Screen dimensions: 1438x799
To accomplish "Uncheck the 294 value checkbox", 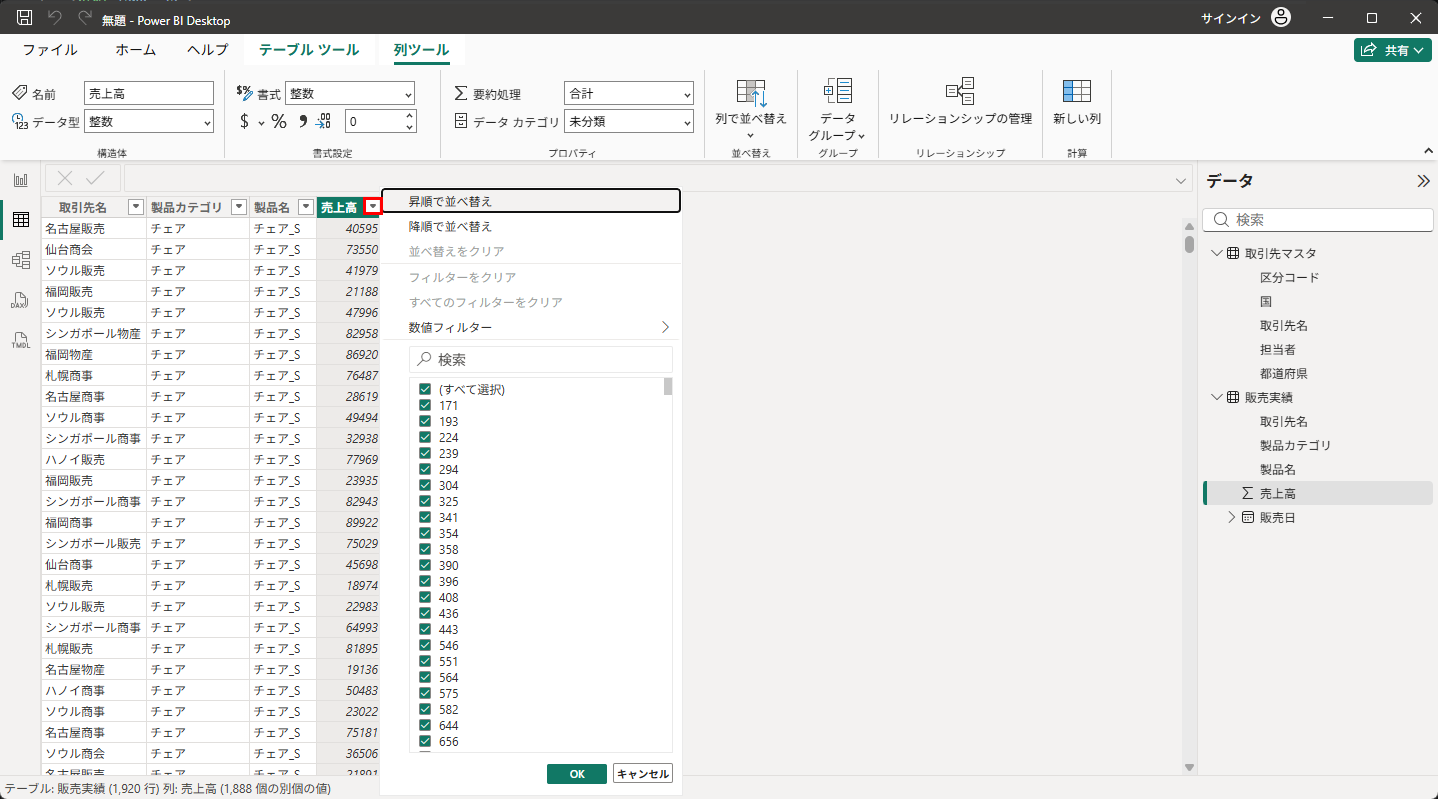I will pyautogui.click(x=425, y=469).
